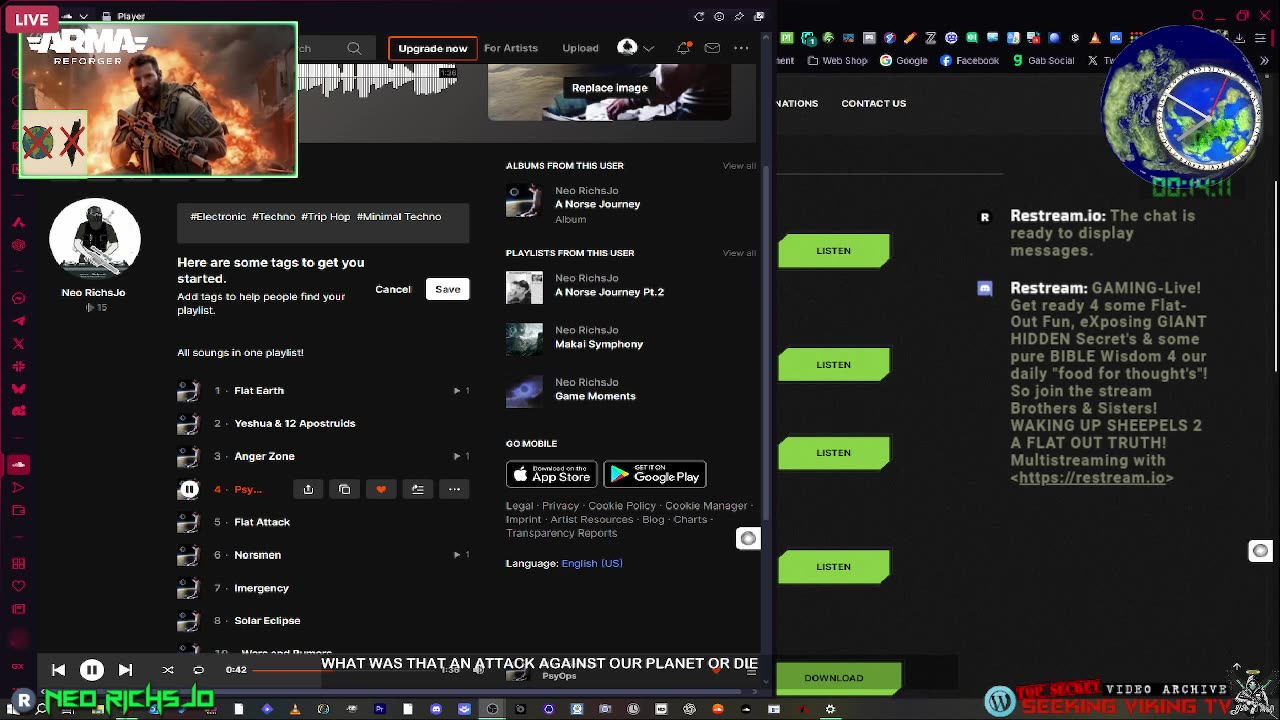Select the Anger Zone track
The width and height of the screenshot is (1280, 720).
(264, 456)
